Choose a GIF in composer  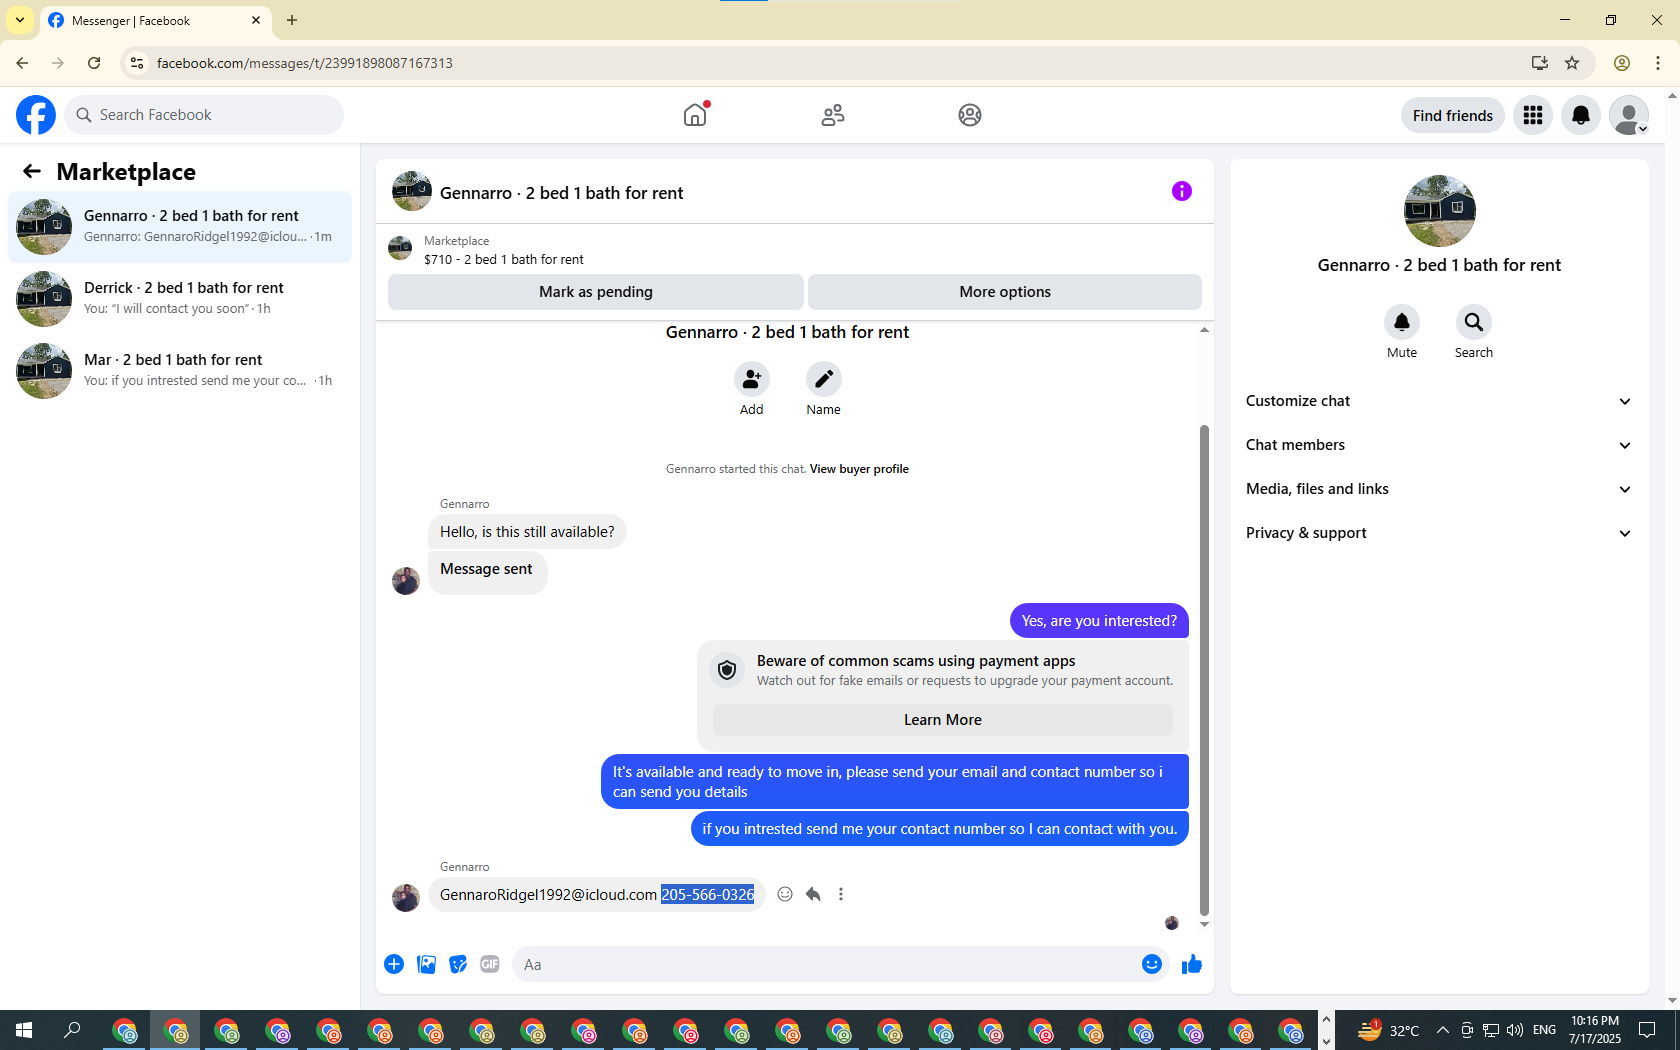click(490, 964)
